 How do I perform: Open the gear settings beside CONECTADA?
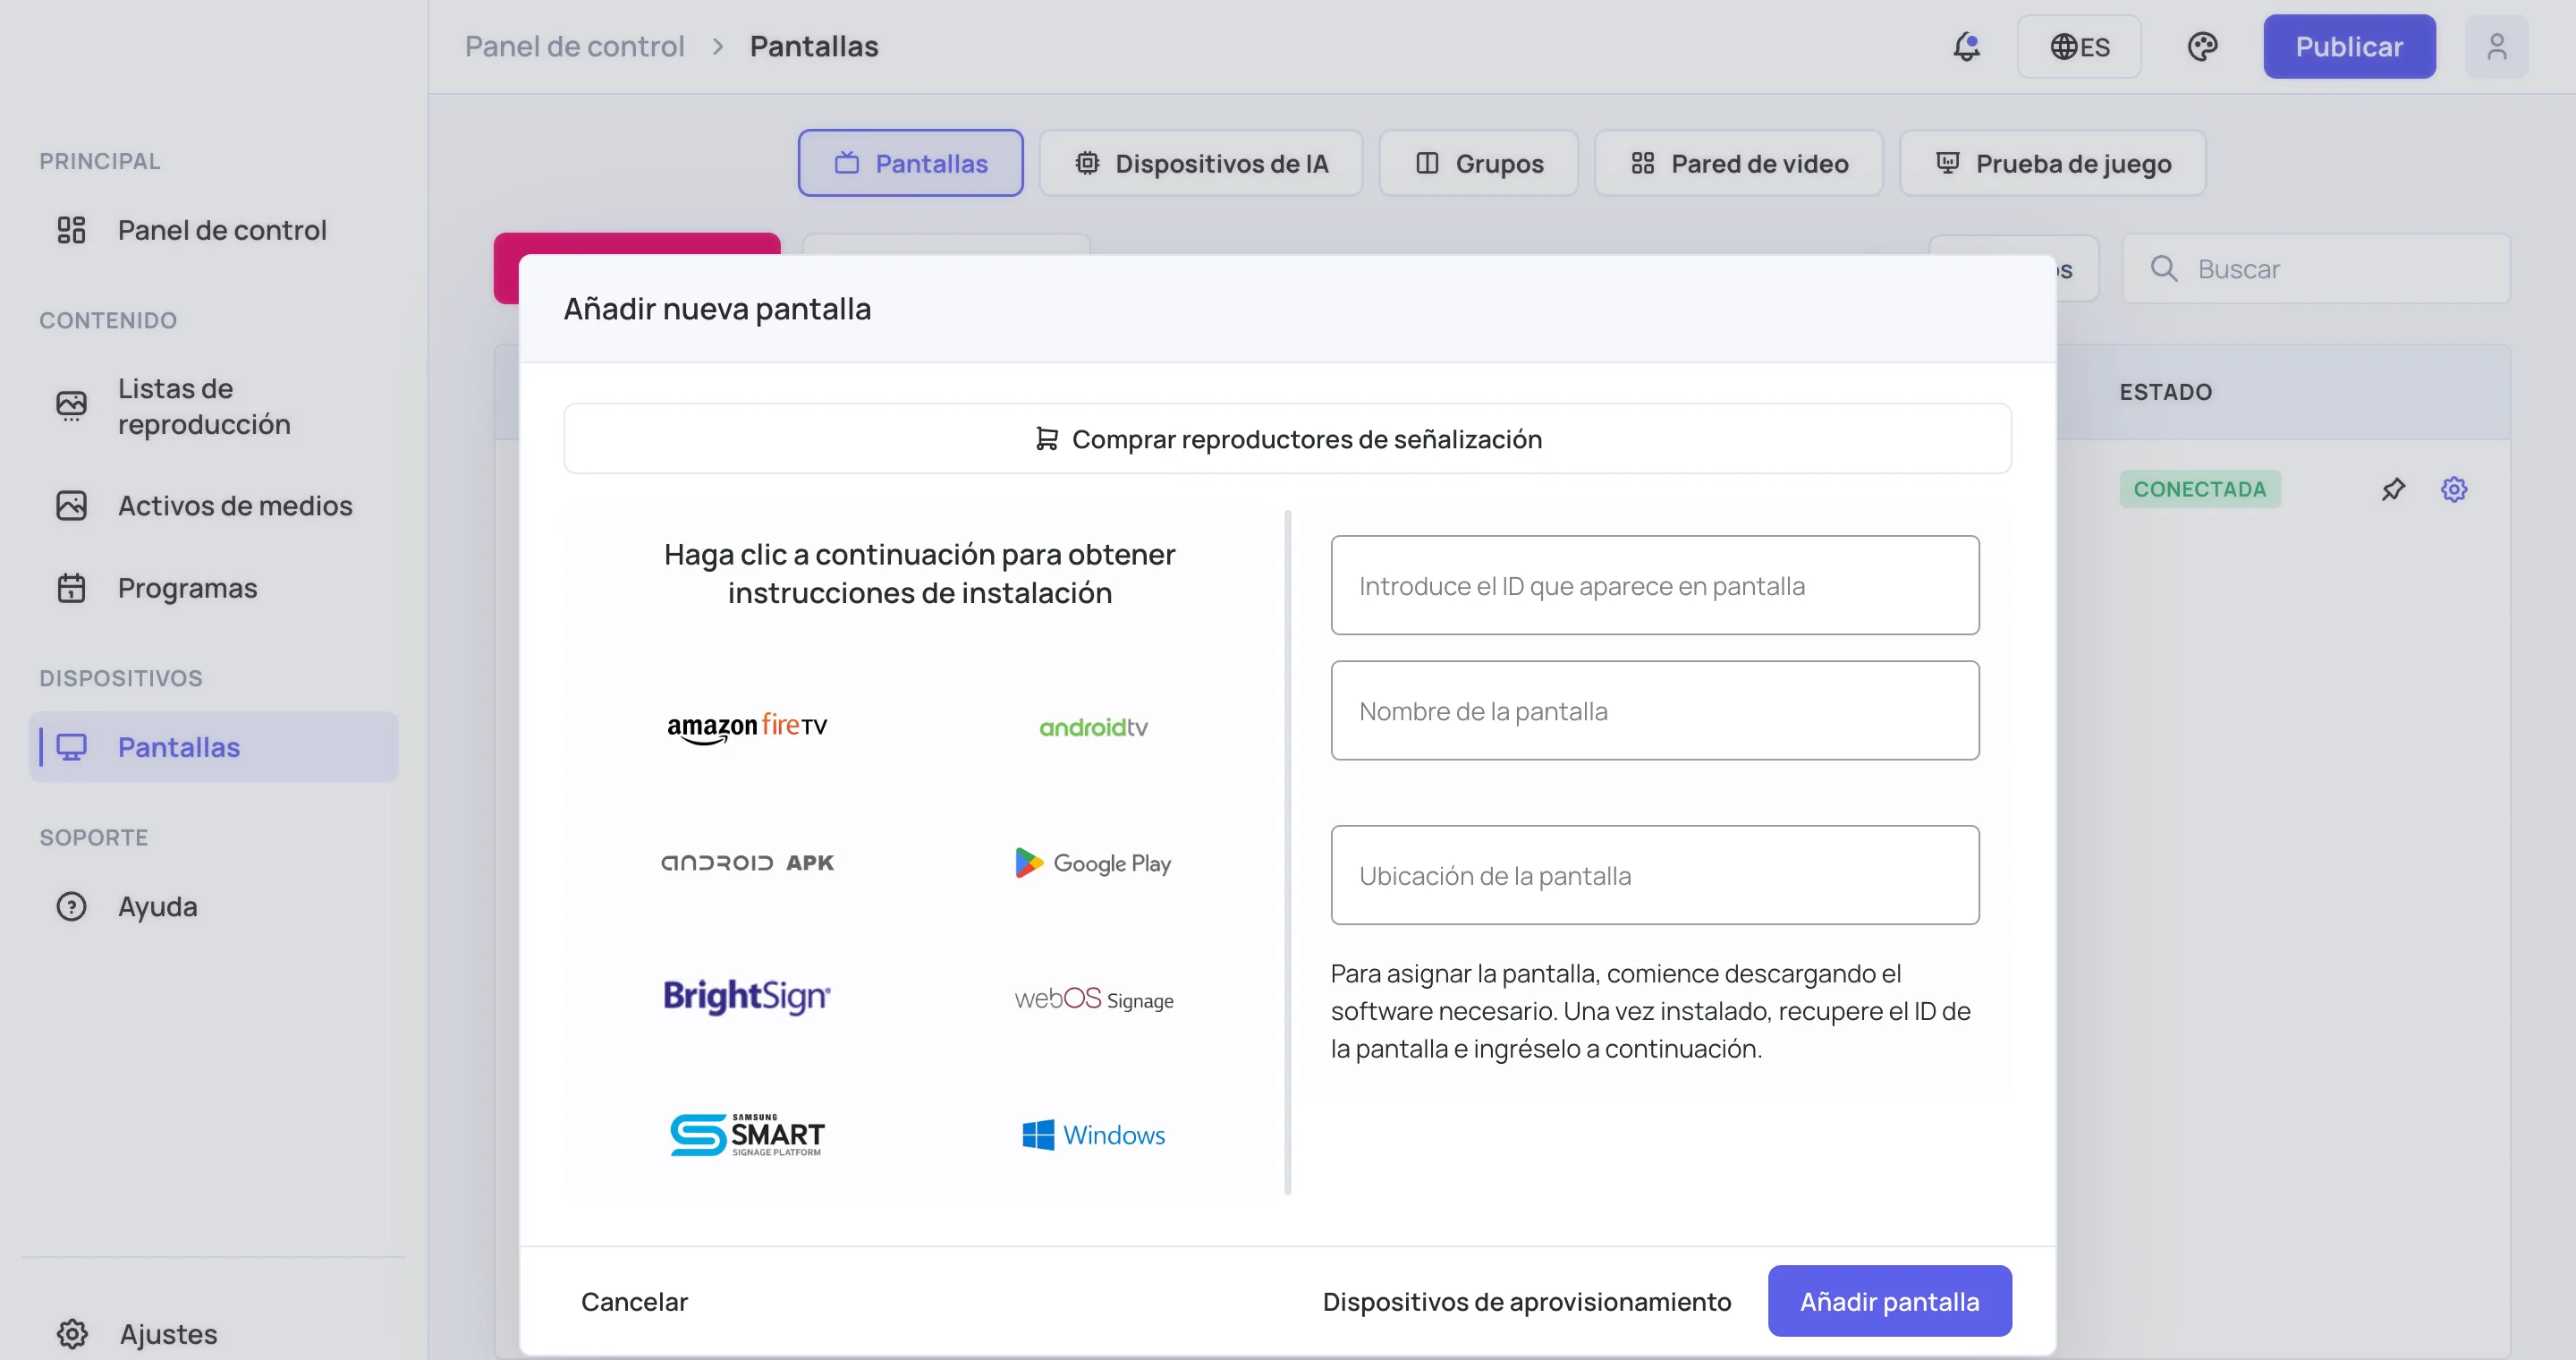[x=2454, y=490]
